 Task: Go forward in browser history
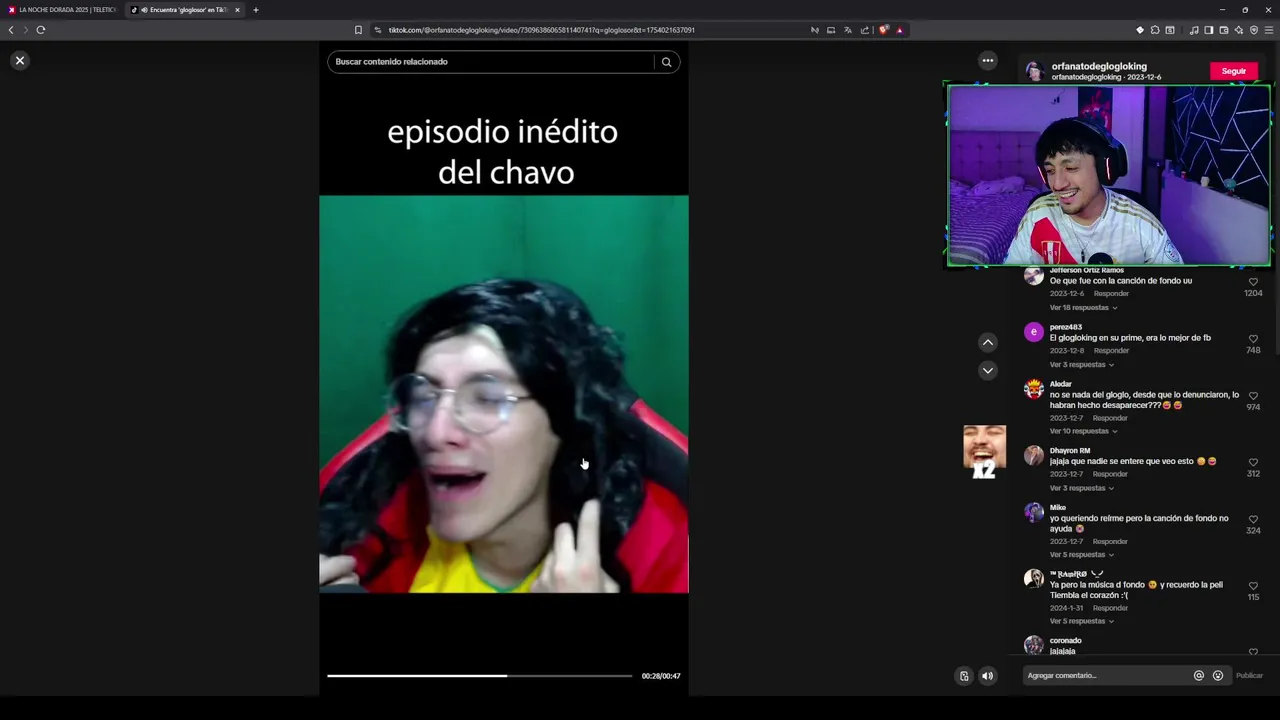pos(26,30)
